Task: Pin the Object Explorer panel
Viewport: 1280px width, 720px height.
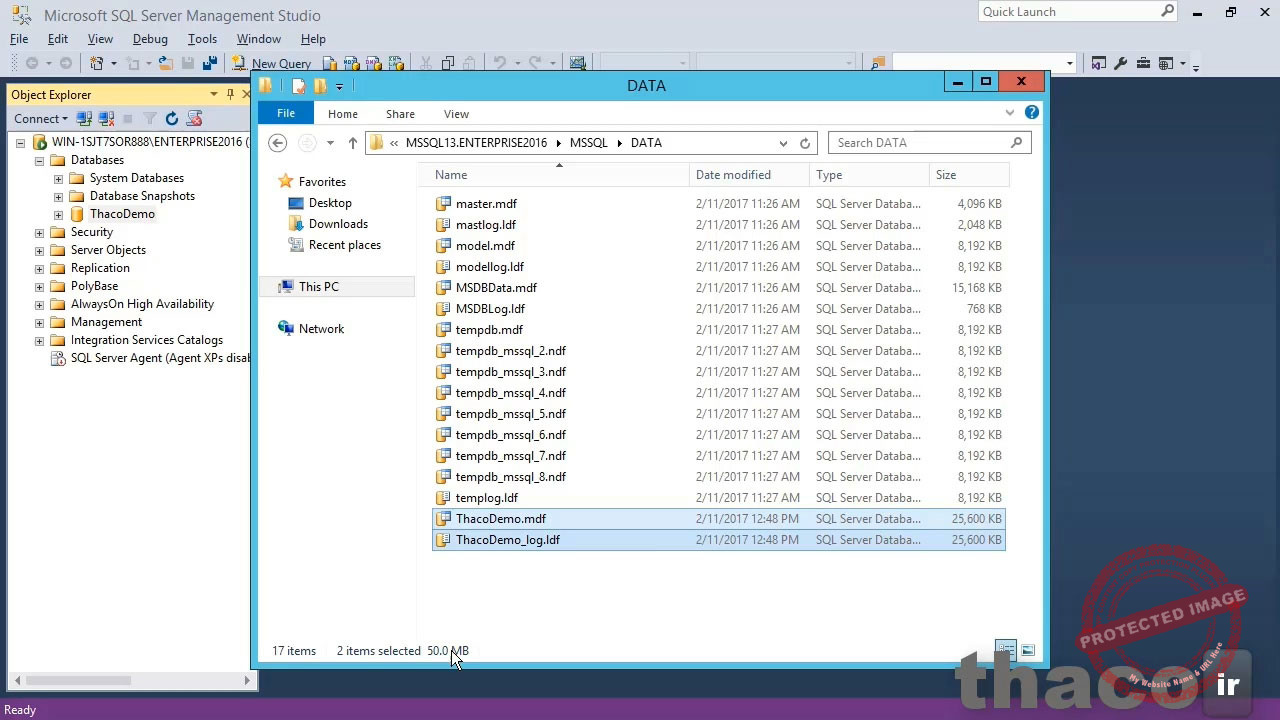Action: pos(228,94)
